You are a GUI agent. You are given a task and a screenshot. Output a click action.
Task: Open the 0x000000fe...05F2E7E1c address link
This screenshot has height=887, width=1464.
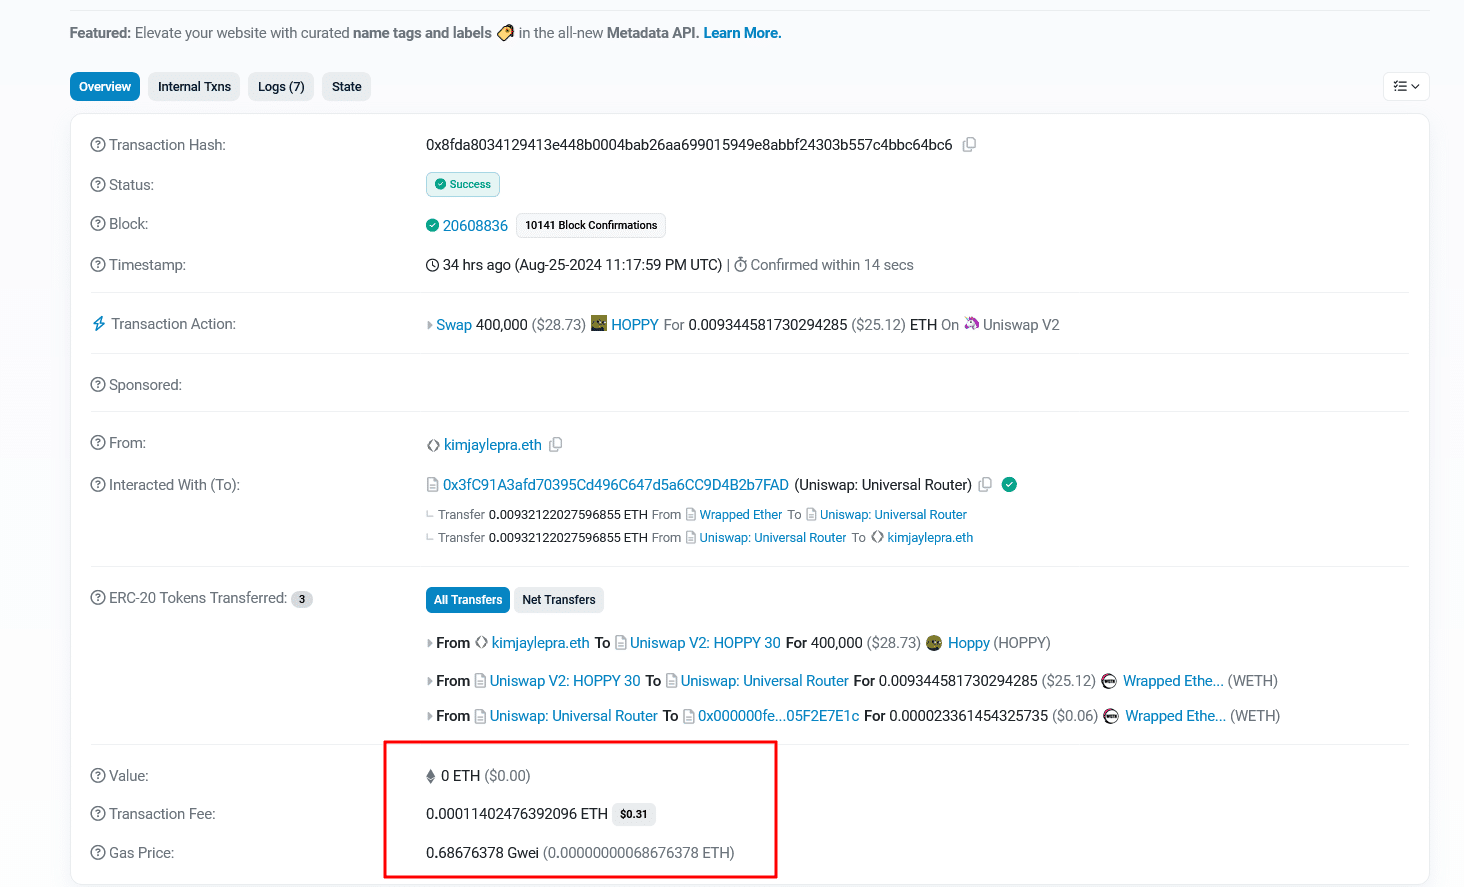pos(778,716)
